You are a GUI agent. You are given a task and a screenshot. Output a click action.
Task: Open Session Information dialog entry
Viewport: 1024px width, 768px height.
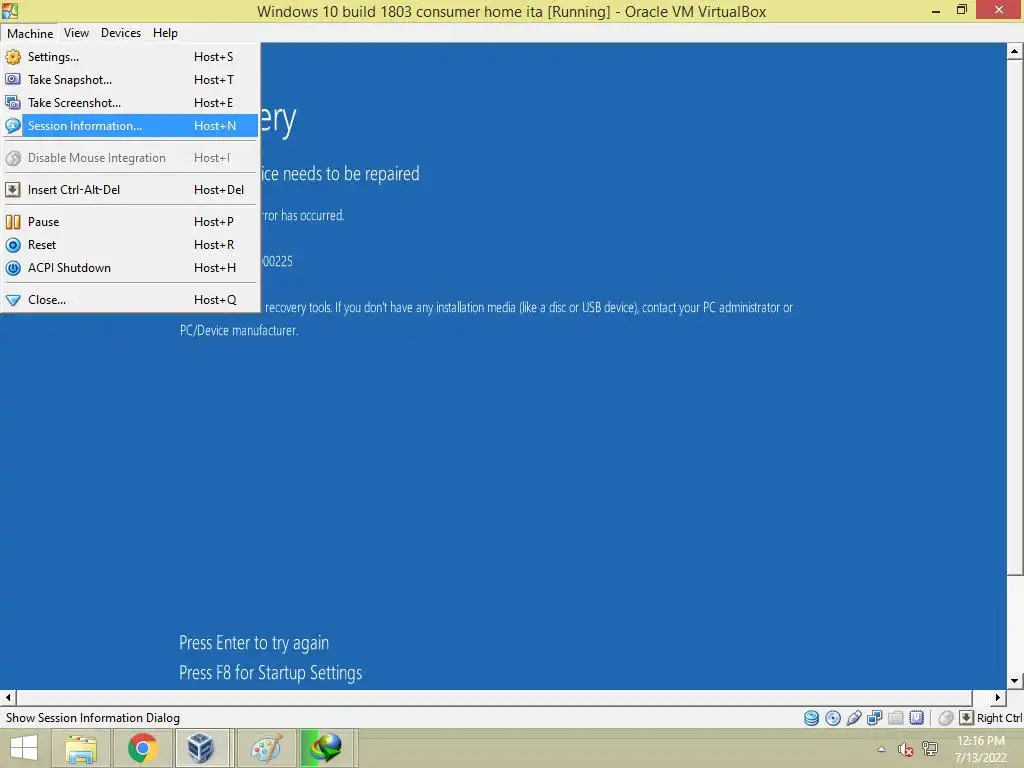pyautogui.click(x=130, y=125)
